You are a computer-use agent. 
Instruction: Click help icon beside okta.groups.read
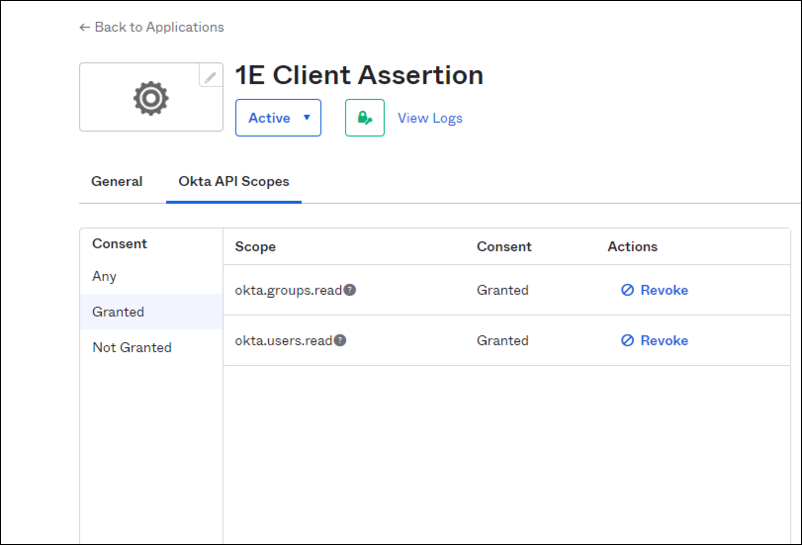(x=350, y=290)
